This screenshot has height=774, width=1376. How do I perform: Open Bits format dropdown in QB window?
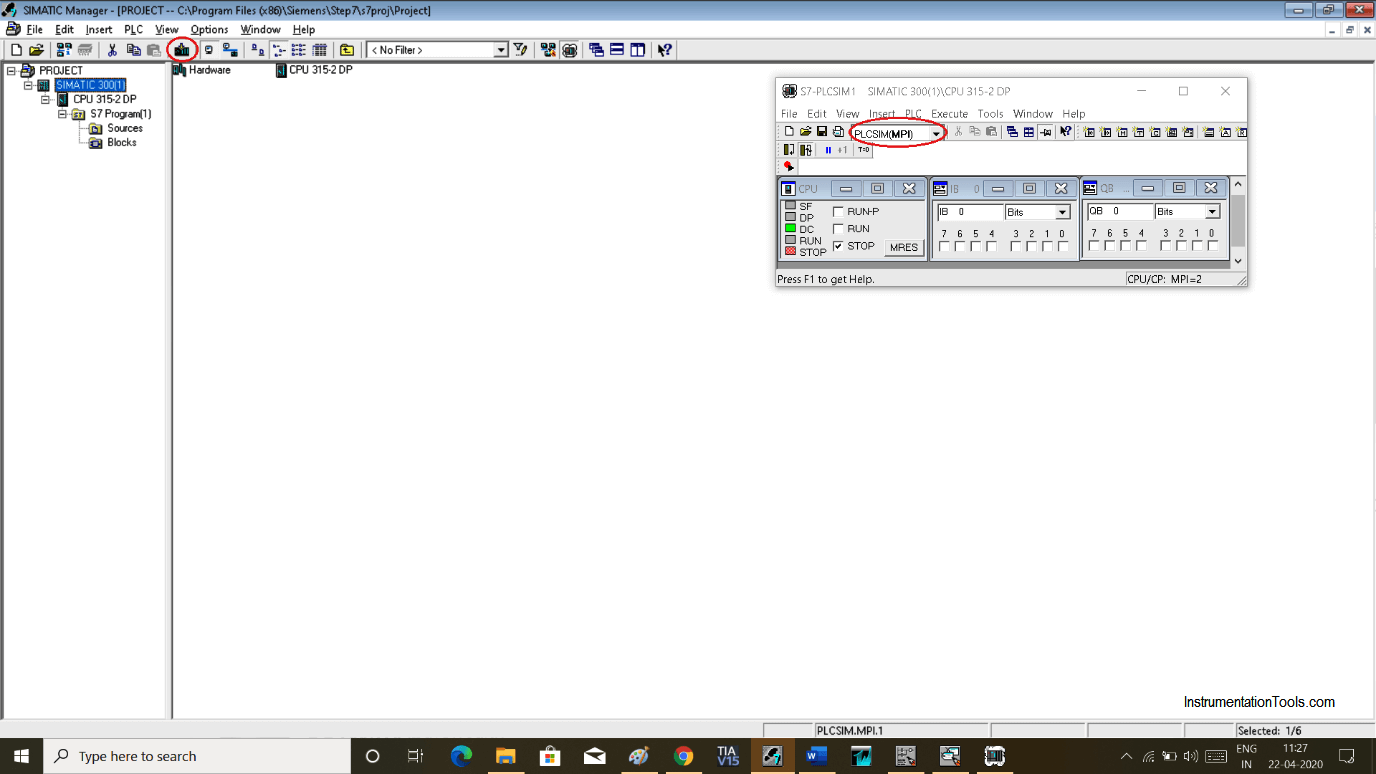pos(1212,212)
